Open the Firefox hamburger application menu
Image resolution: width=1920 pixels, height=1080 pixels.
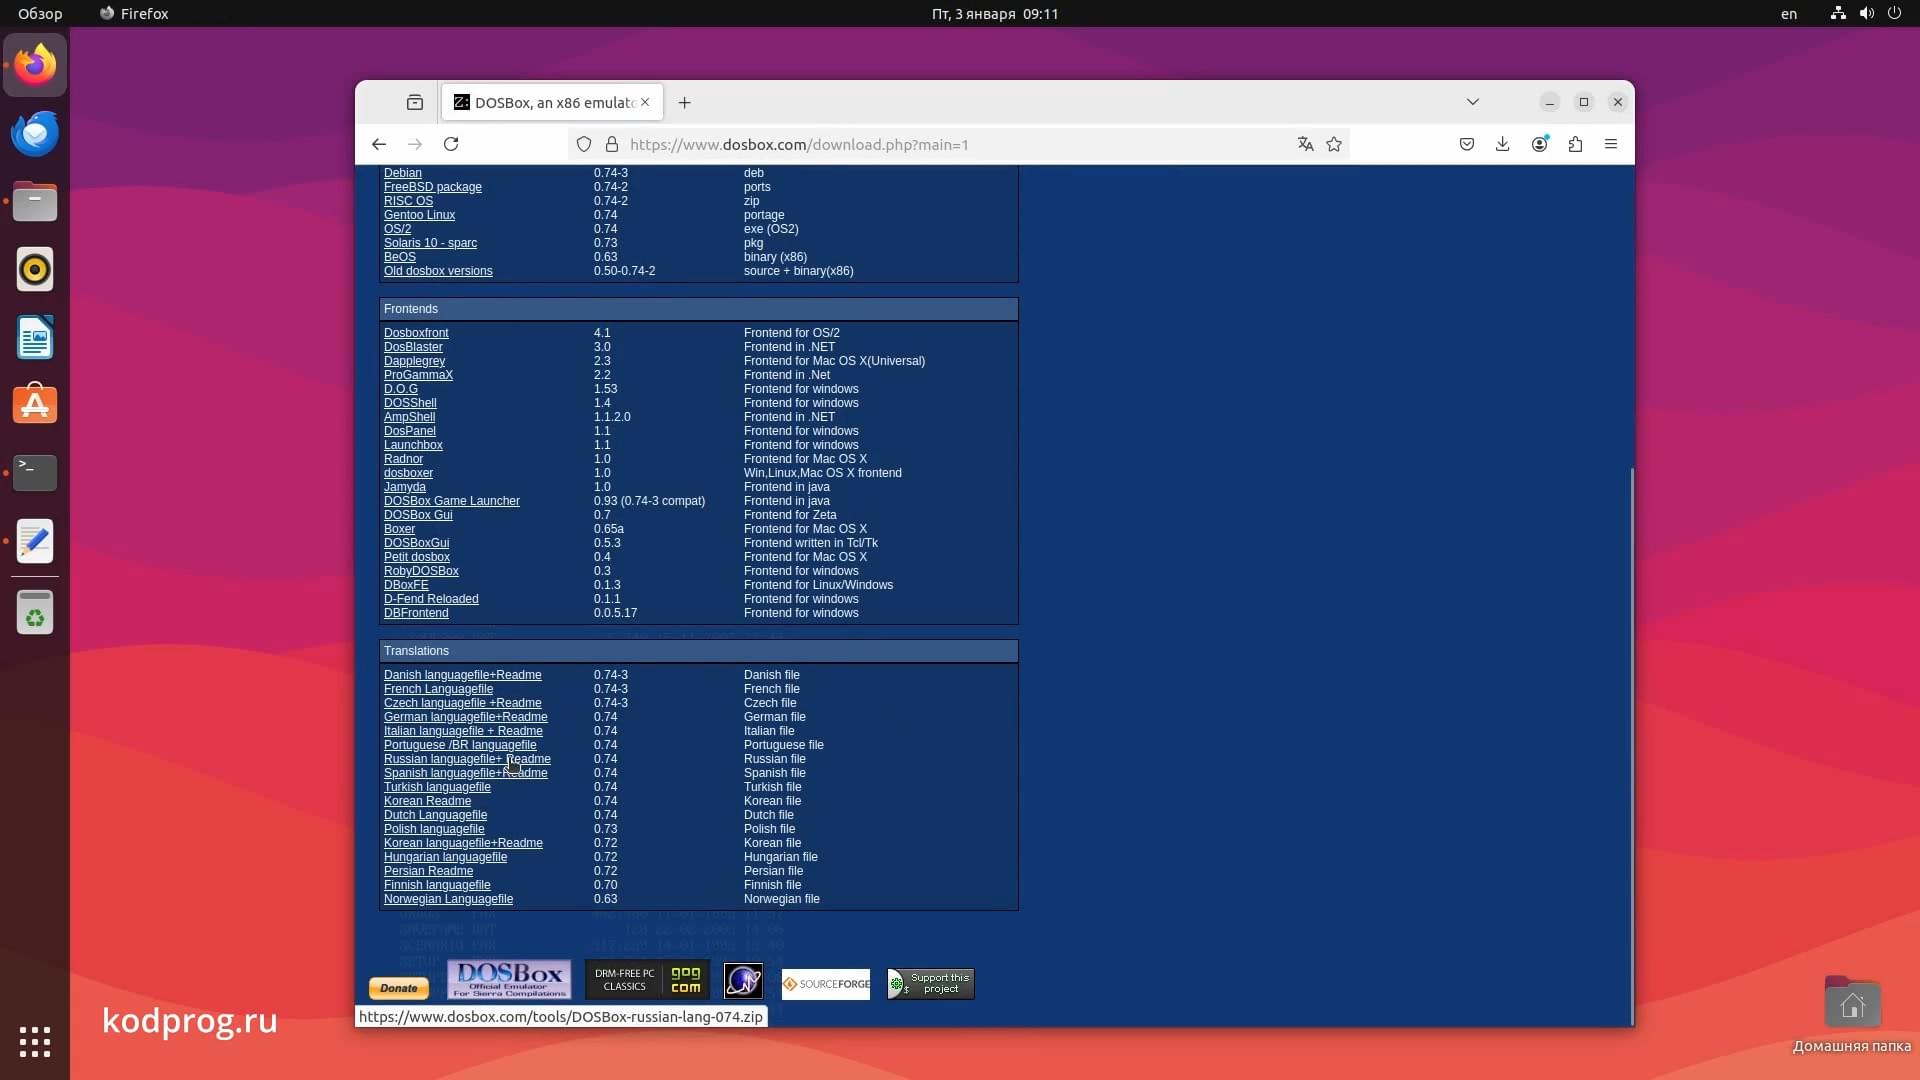[1611, 144]
